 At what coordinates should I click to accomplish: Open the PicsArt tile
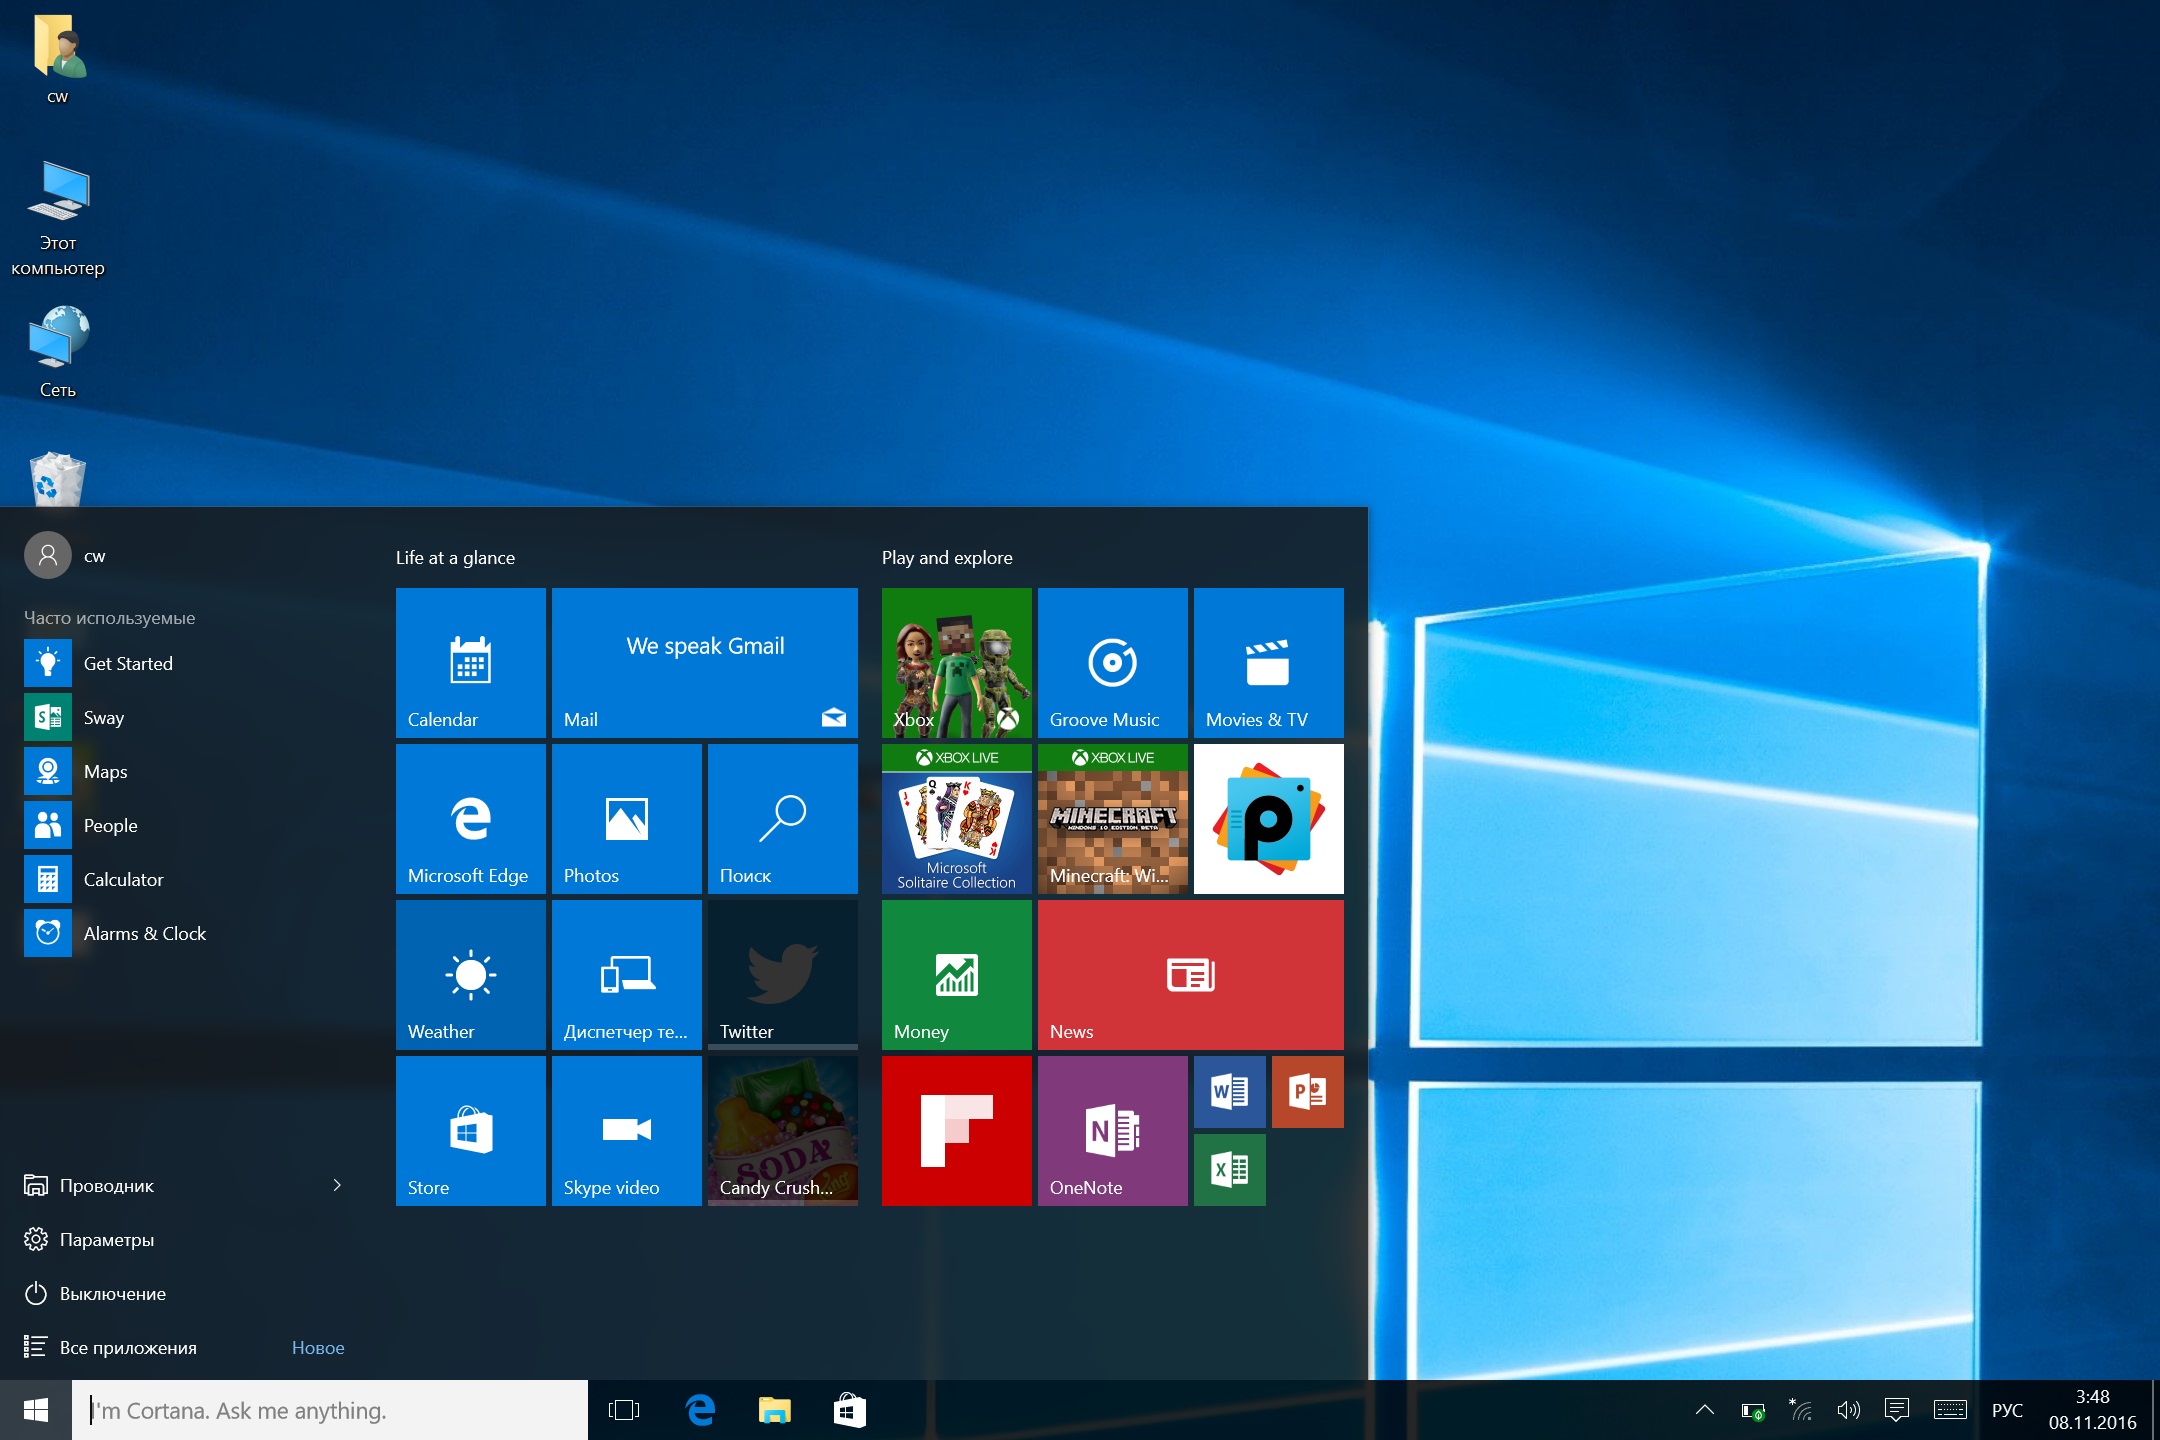click(1268, 818)
